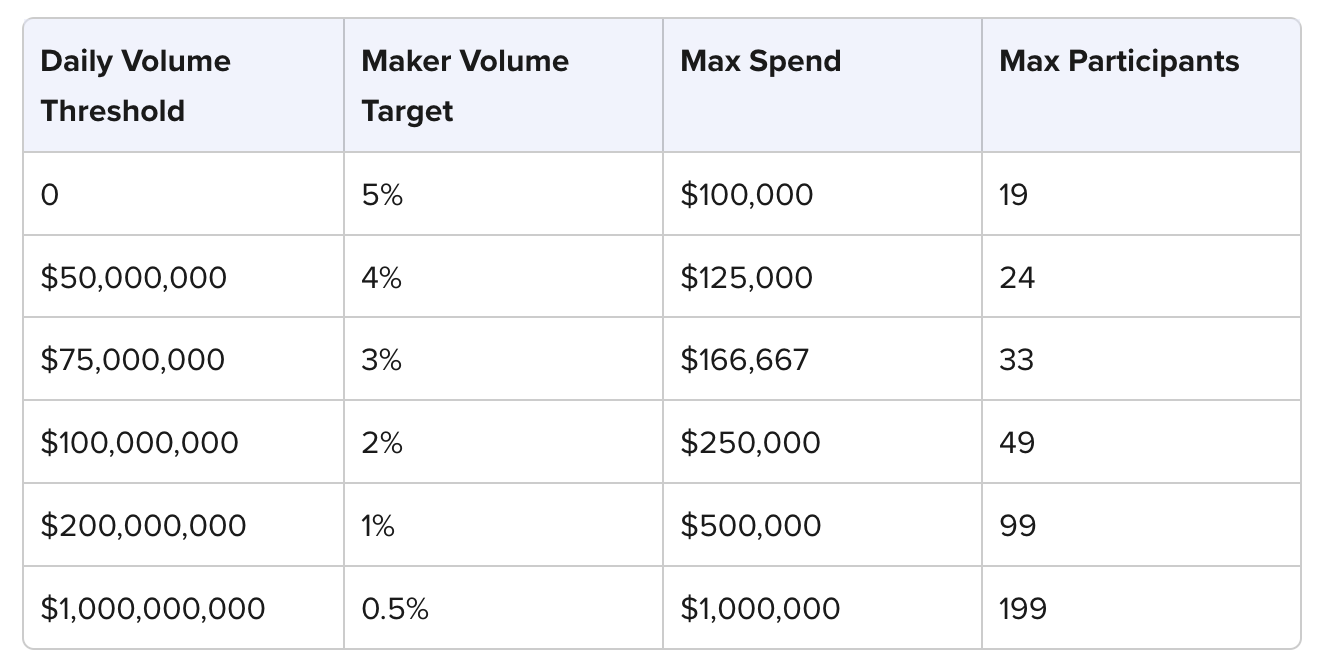Viewport: 1322px width, 664px height.
Task: Select the 199 max participants cell
Action: click(x=1022, y=608)
